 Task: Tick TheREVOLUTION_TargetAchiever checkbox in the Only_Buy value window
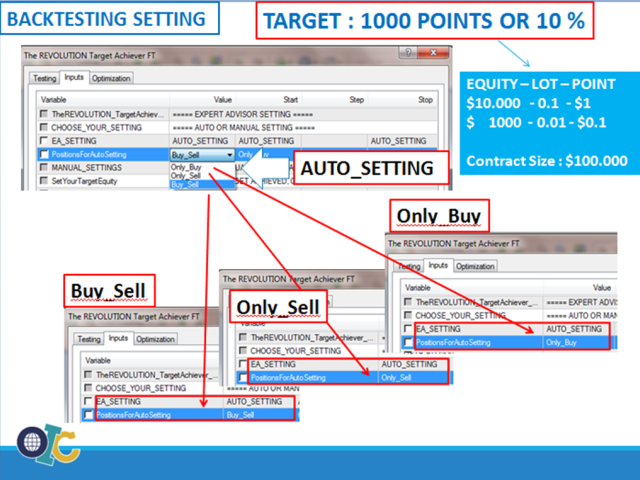pos(408,302)
